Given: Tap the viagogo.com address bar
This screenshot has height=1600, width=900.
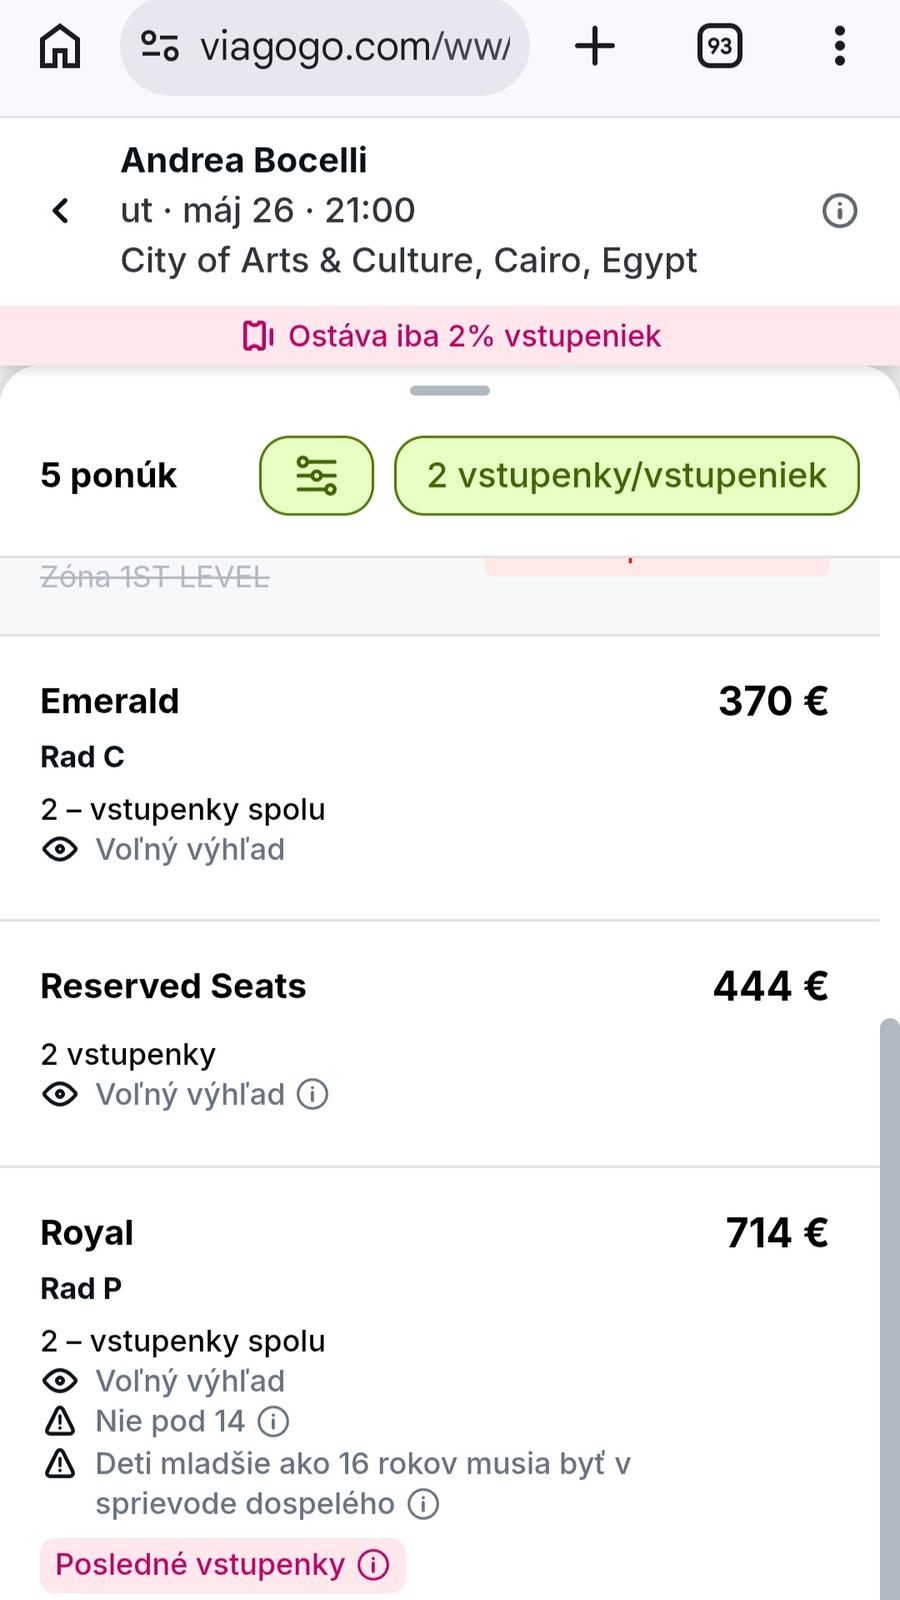Looking at the screenshot, I should [x=355, y=46].
